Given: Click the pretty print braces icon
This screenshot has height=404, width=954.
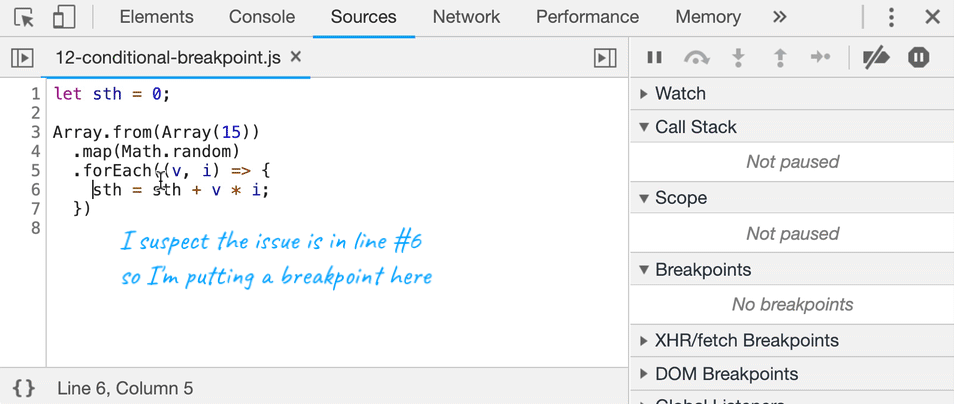Looking at the screenshot, I should tap(24, 388).
